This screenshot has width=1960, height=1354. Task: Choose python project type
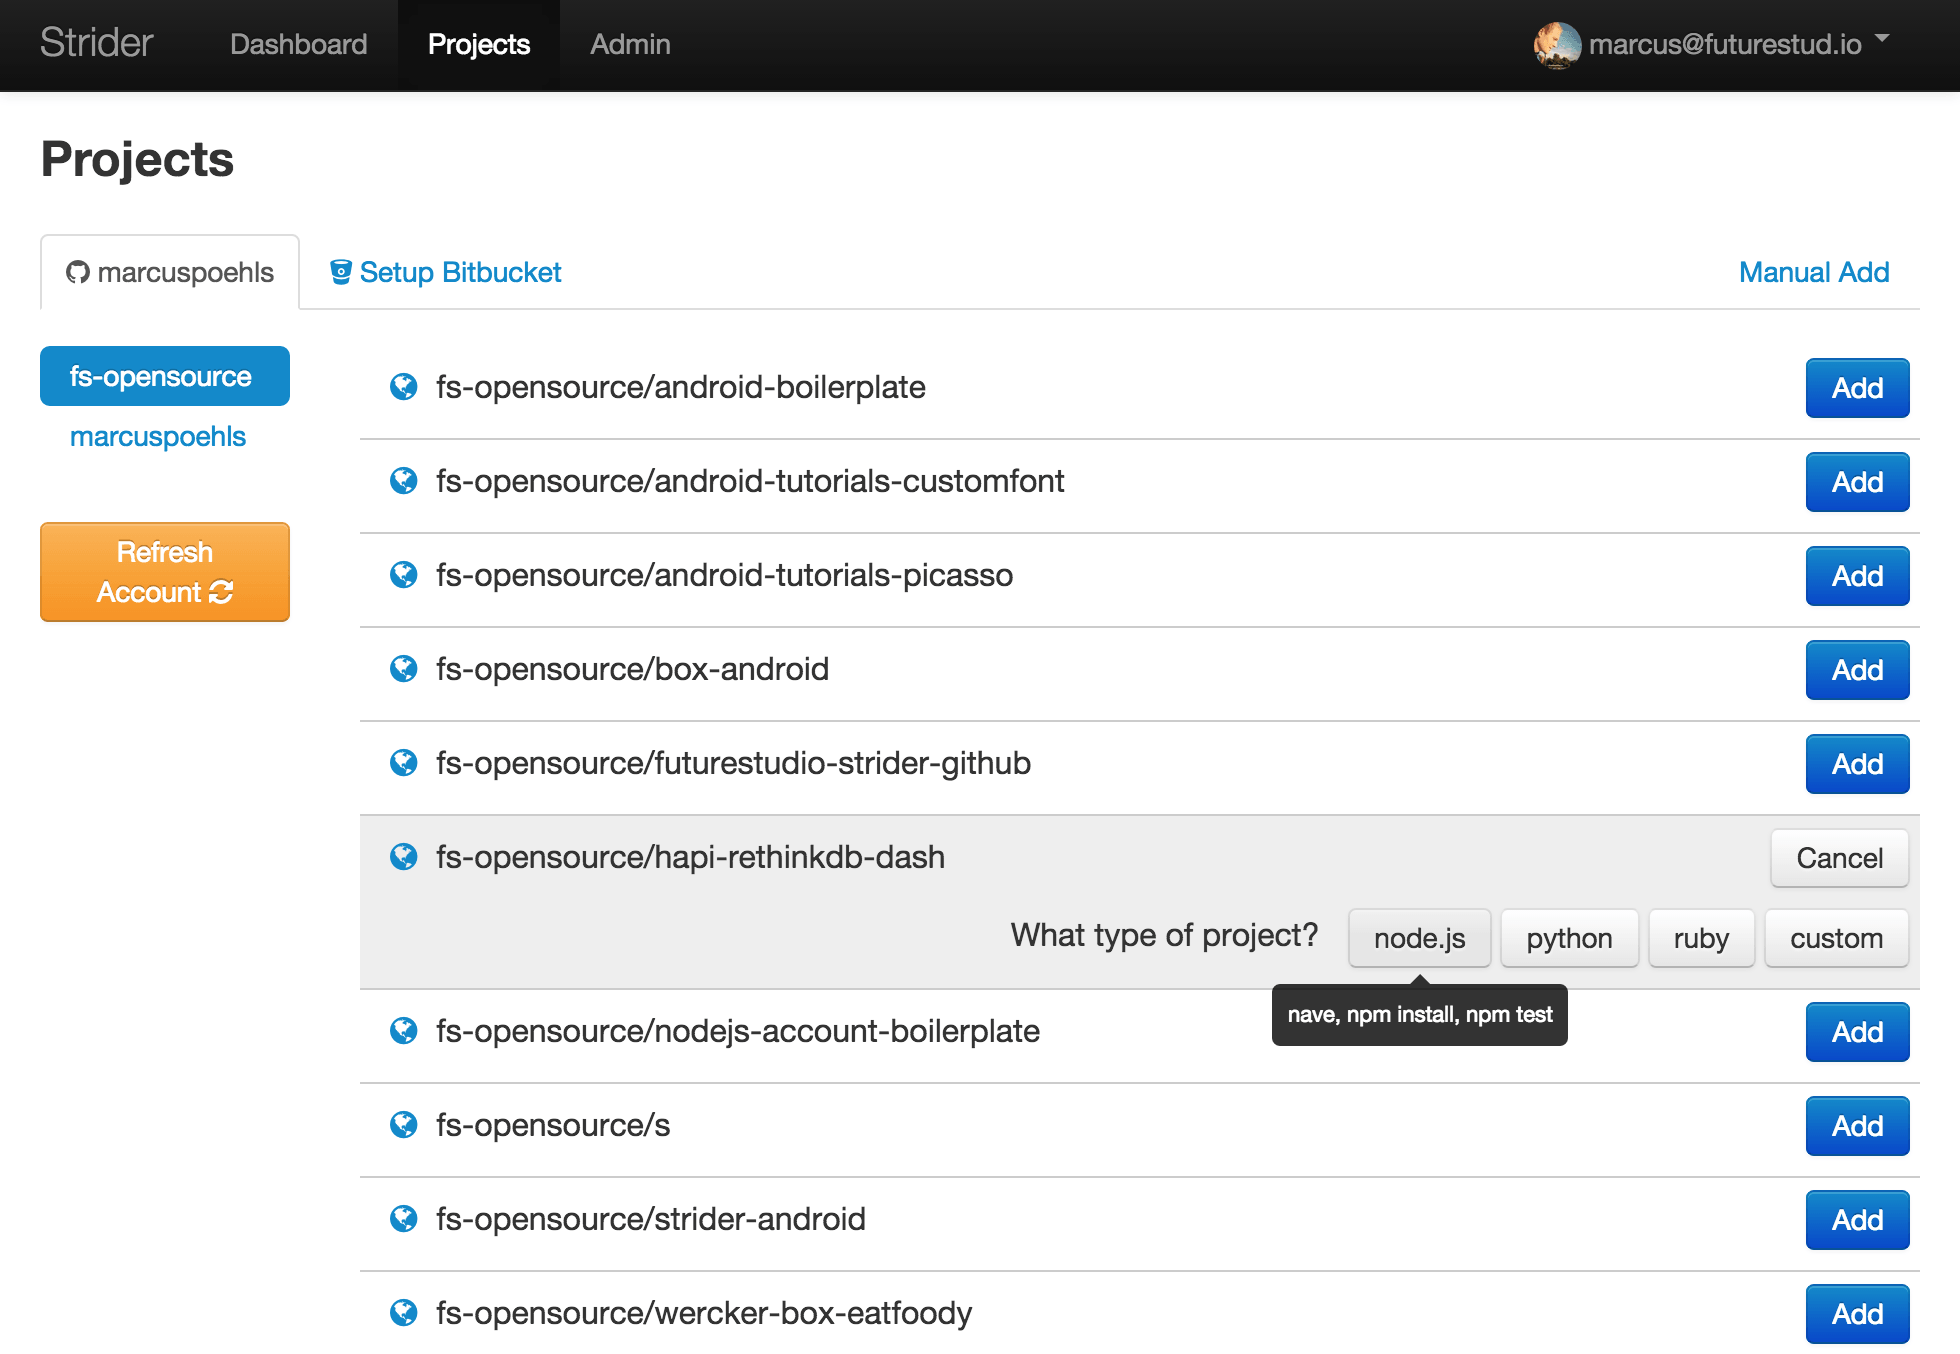(x=1569, y=938)
